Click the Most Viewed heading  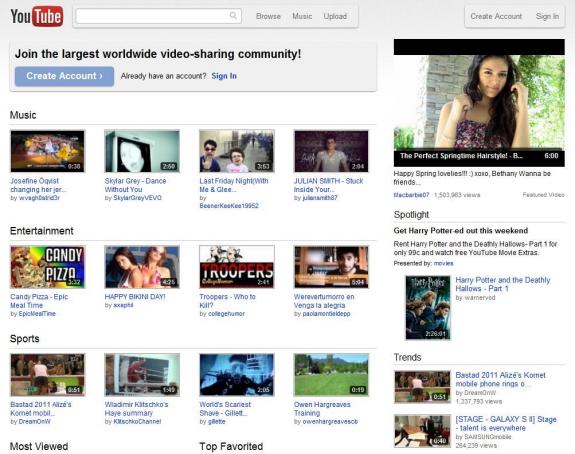point(39,446)
